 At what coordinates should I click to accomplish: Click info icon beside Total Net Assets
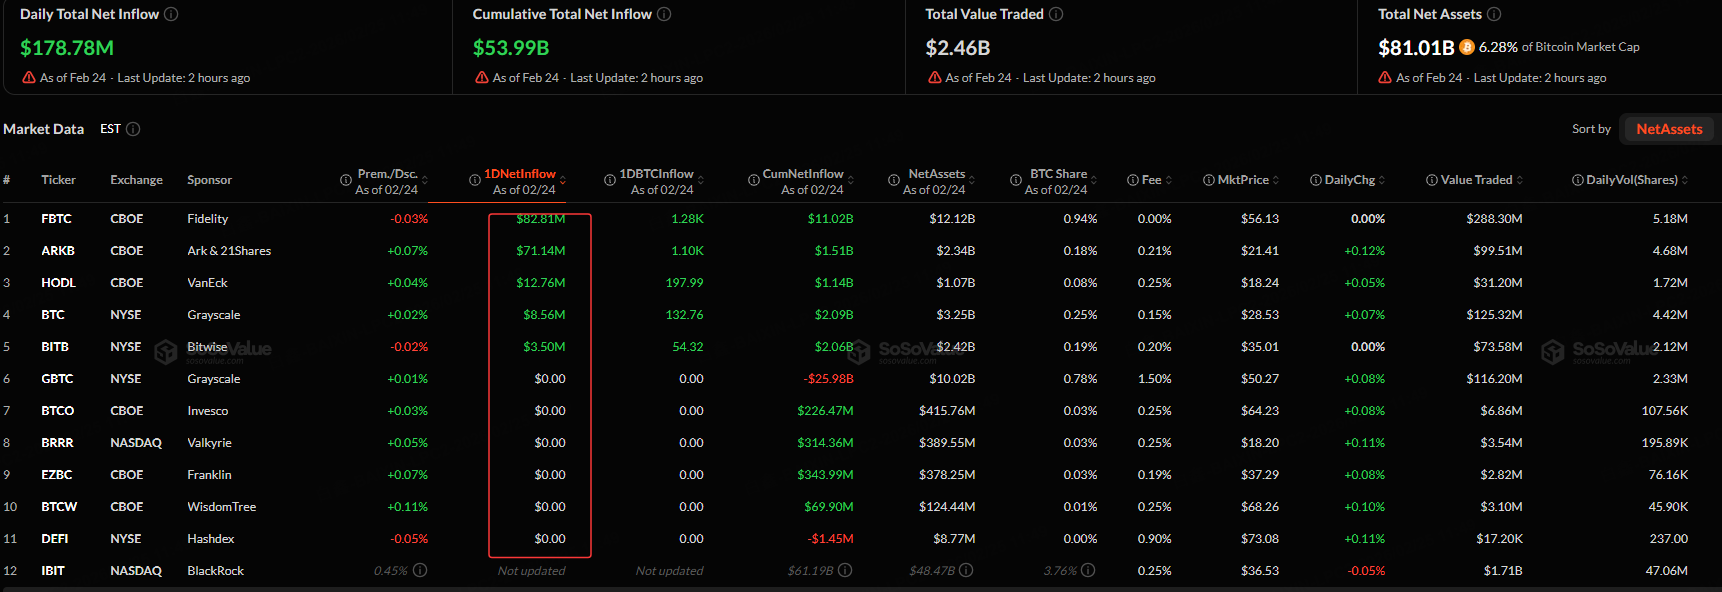click(x=1494, y=14)
